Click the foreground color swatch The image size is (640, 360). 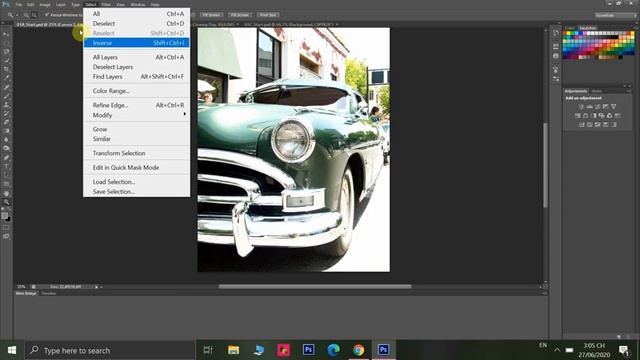(4, 216)
